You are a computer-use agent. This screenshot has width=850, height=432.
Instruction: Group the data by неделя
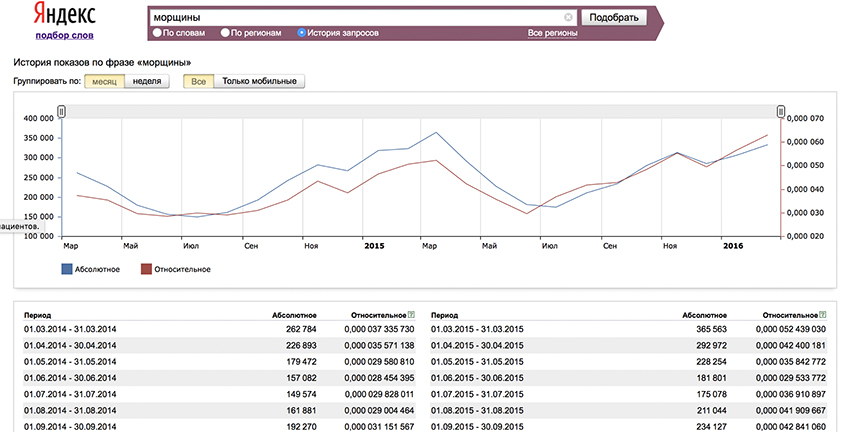pyautogui.click(x=147, y=81)
